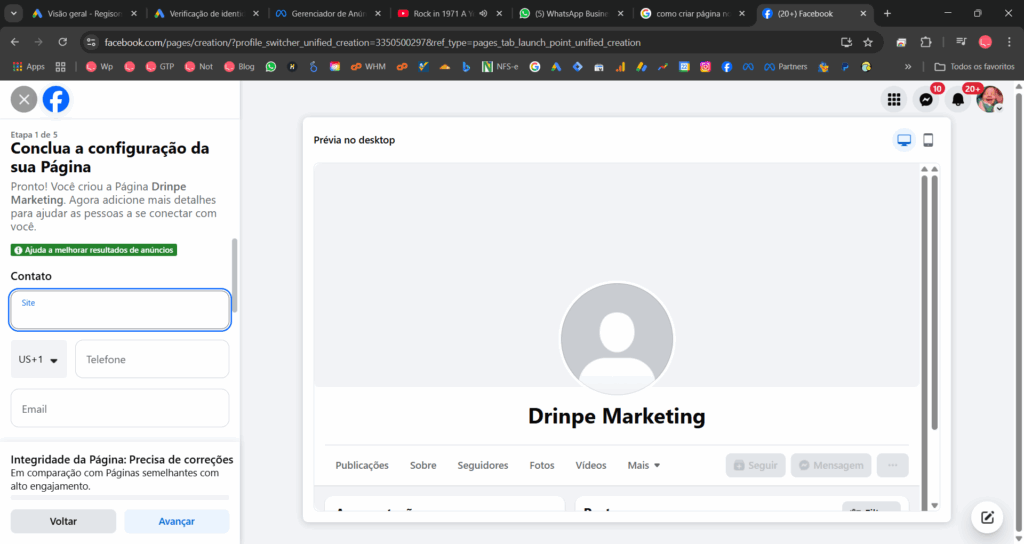Open the account profile avatar menu
The image size is (1024, 544).
click(x=989, y=99)
